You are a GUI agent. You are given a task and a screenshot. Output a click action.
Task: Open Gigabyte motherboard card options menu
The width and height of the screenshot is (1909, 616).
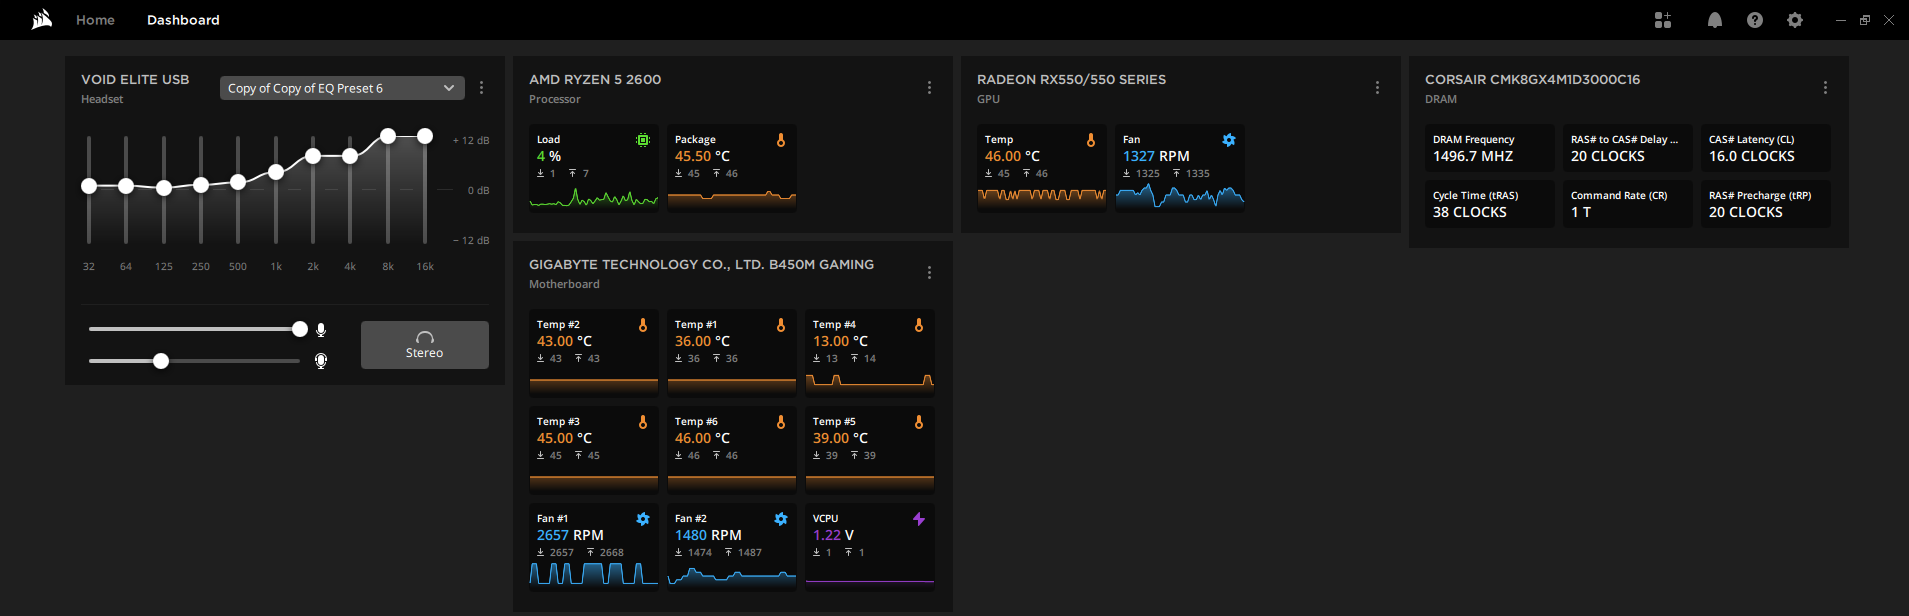(x=929, y=273)
